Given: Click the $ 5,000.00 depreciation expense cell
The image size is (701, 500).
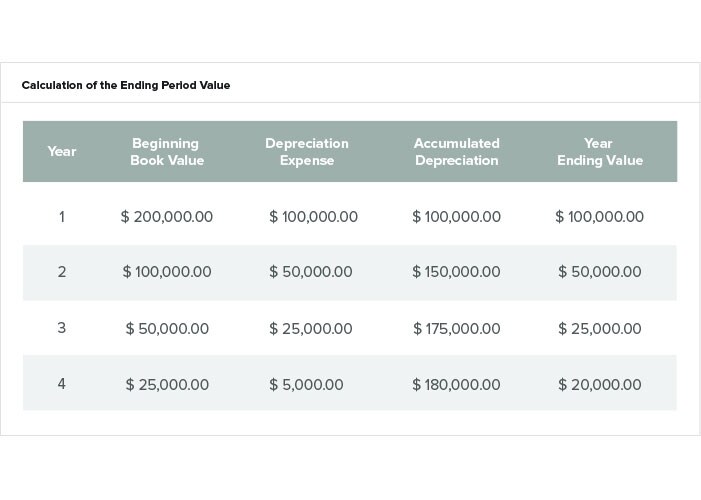Looking at the screenshot, I should click(306, 385).
